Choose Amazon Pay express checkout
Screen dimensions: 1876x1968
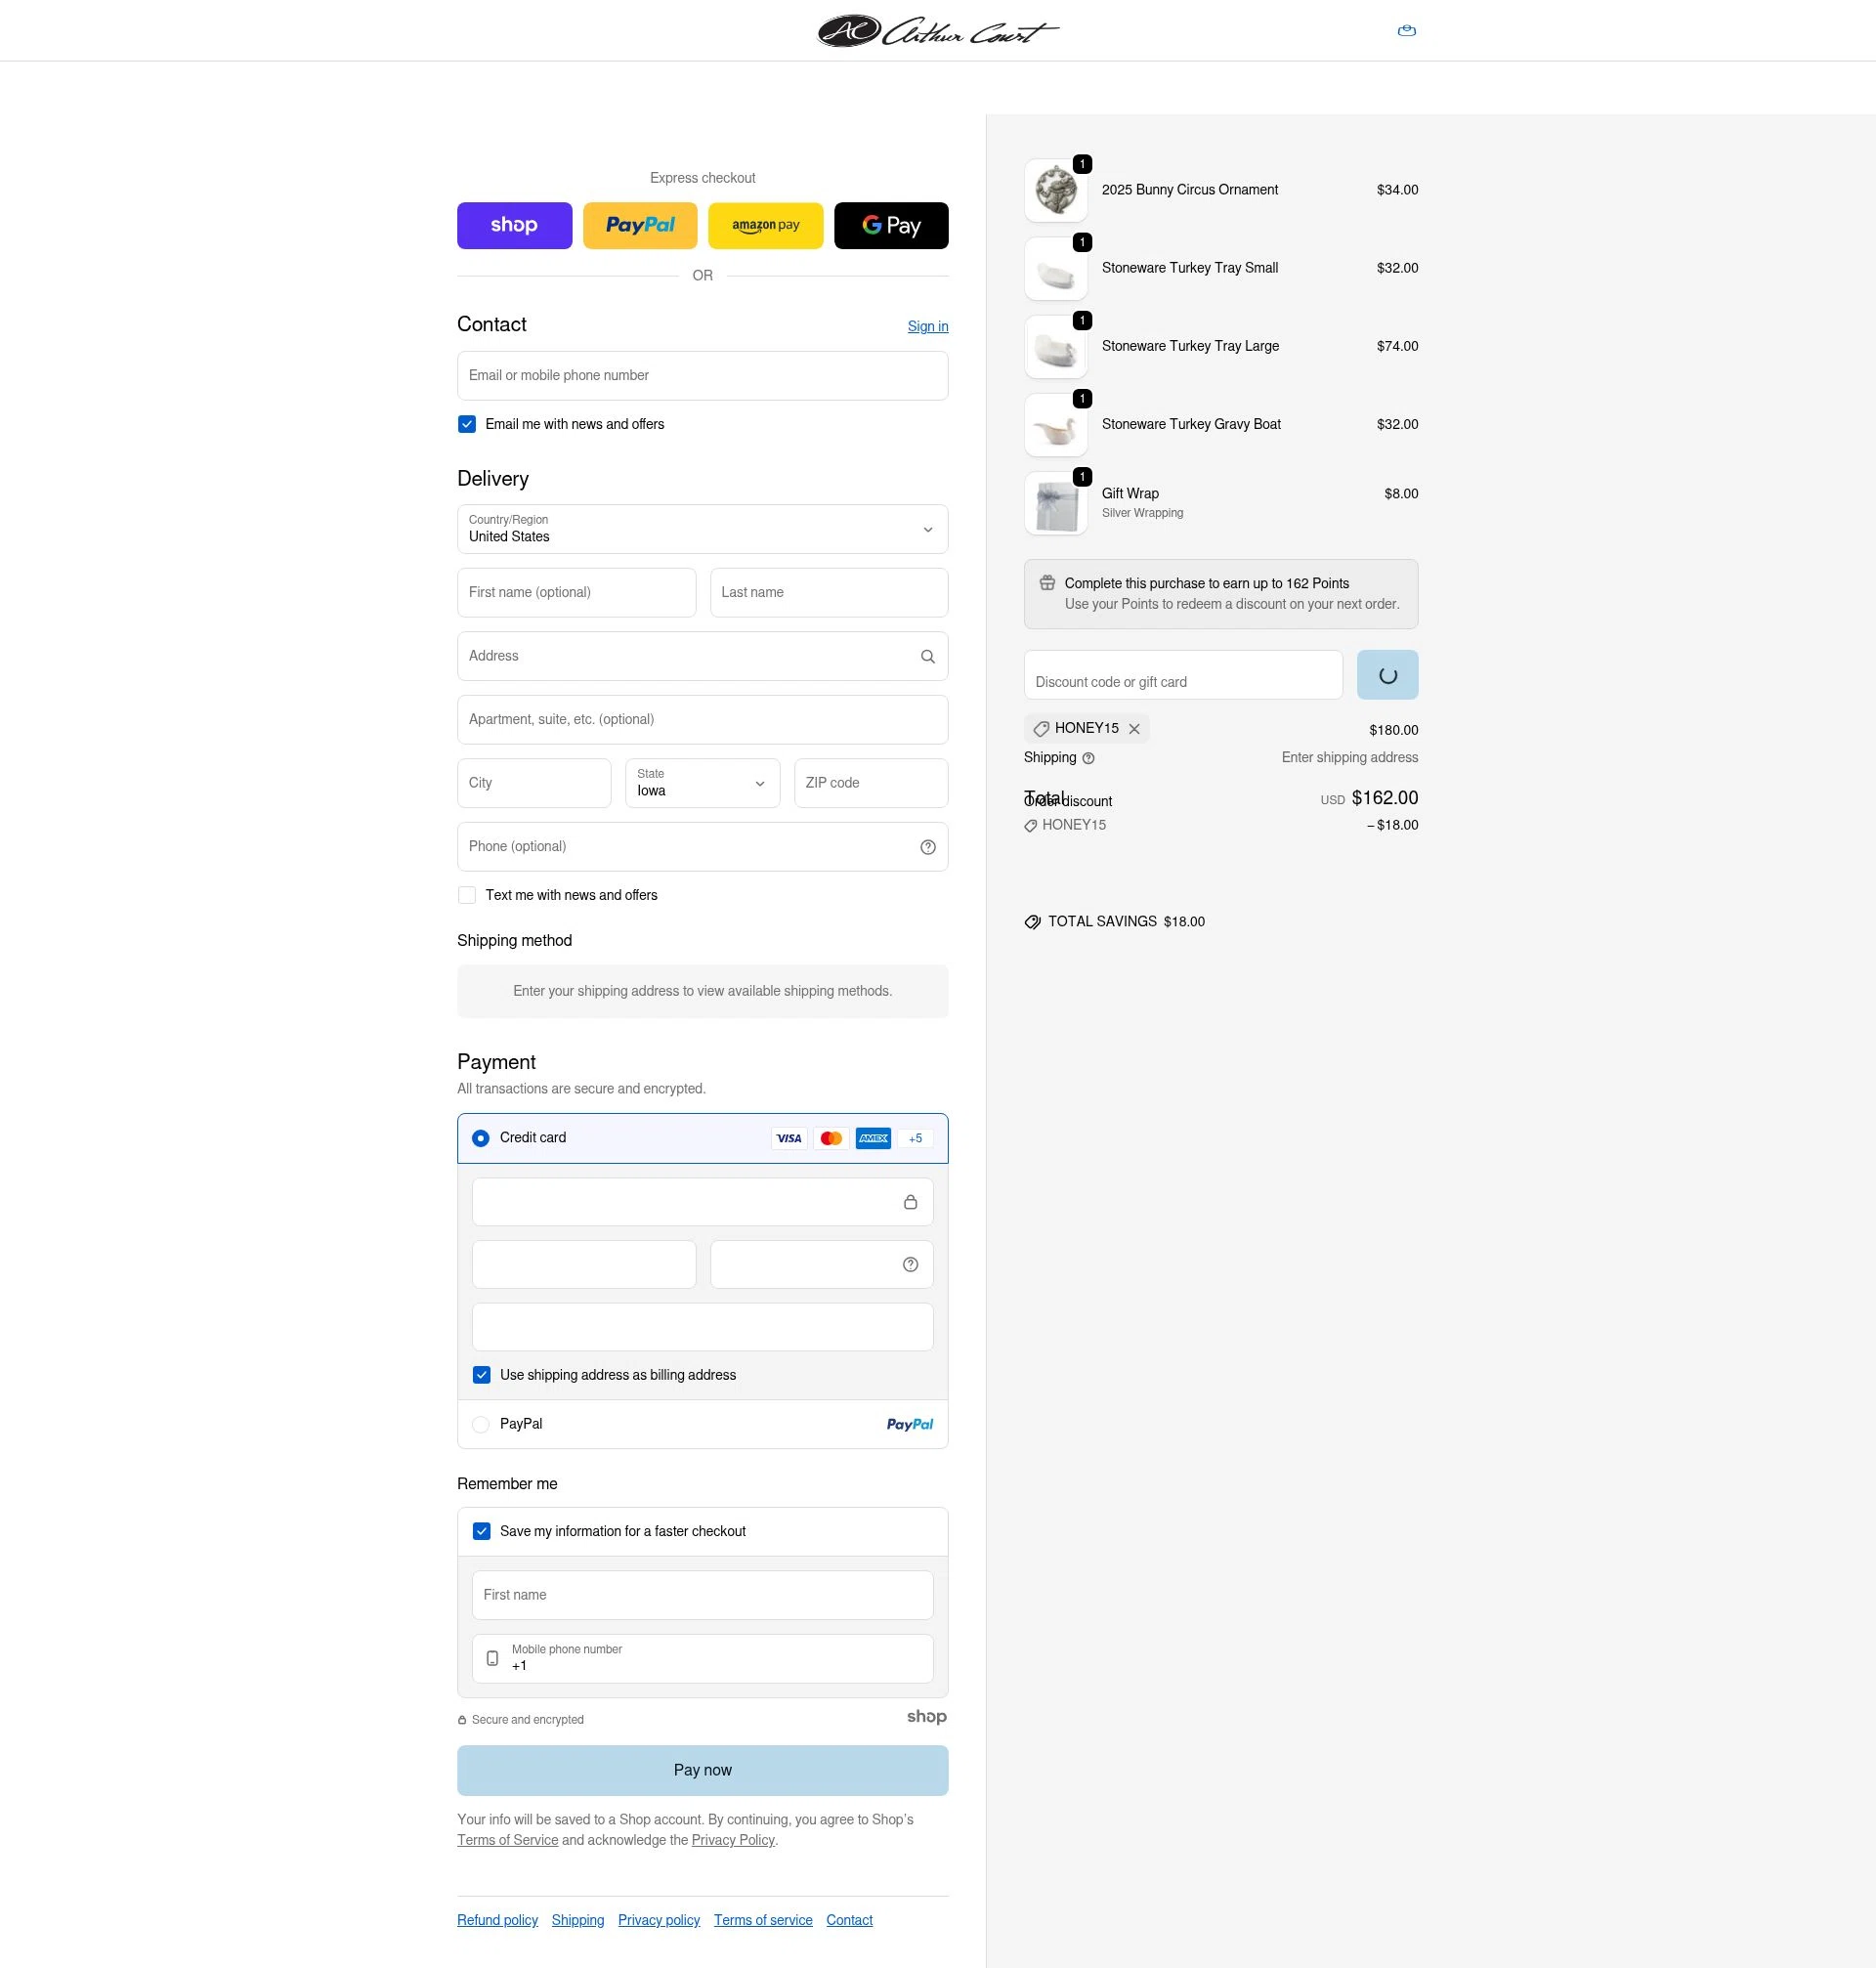point(764,225)
